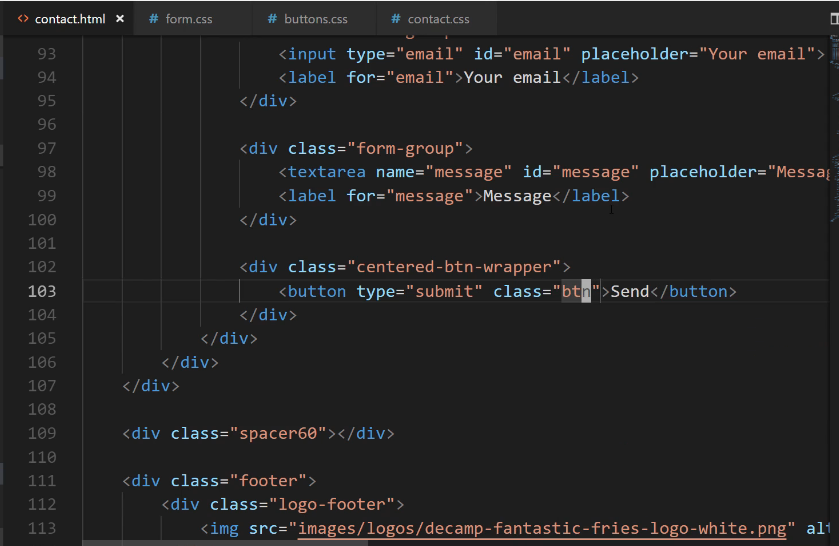Switch to the contact.html tab
Image resolution: width=839 pixels, height=546 pixels.
[67, 19]
